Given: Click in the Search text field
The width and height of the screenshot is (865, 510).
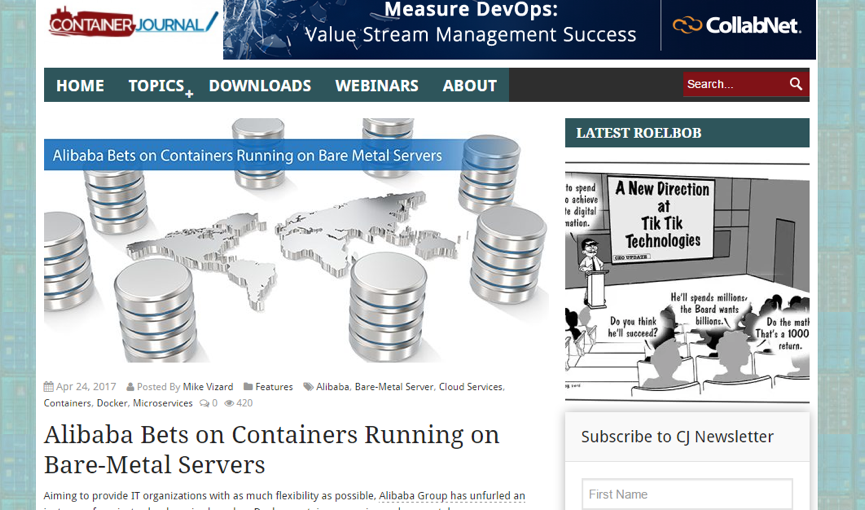Looking at the screenshot, I should tap(733, 84).
